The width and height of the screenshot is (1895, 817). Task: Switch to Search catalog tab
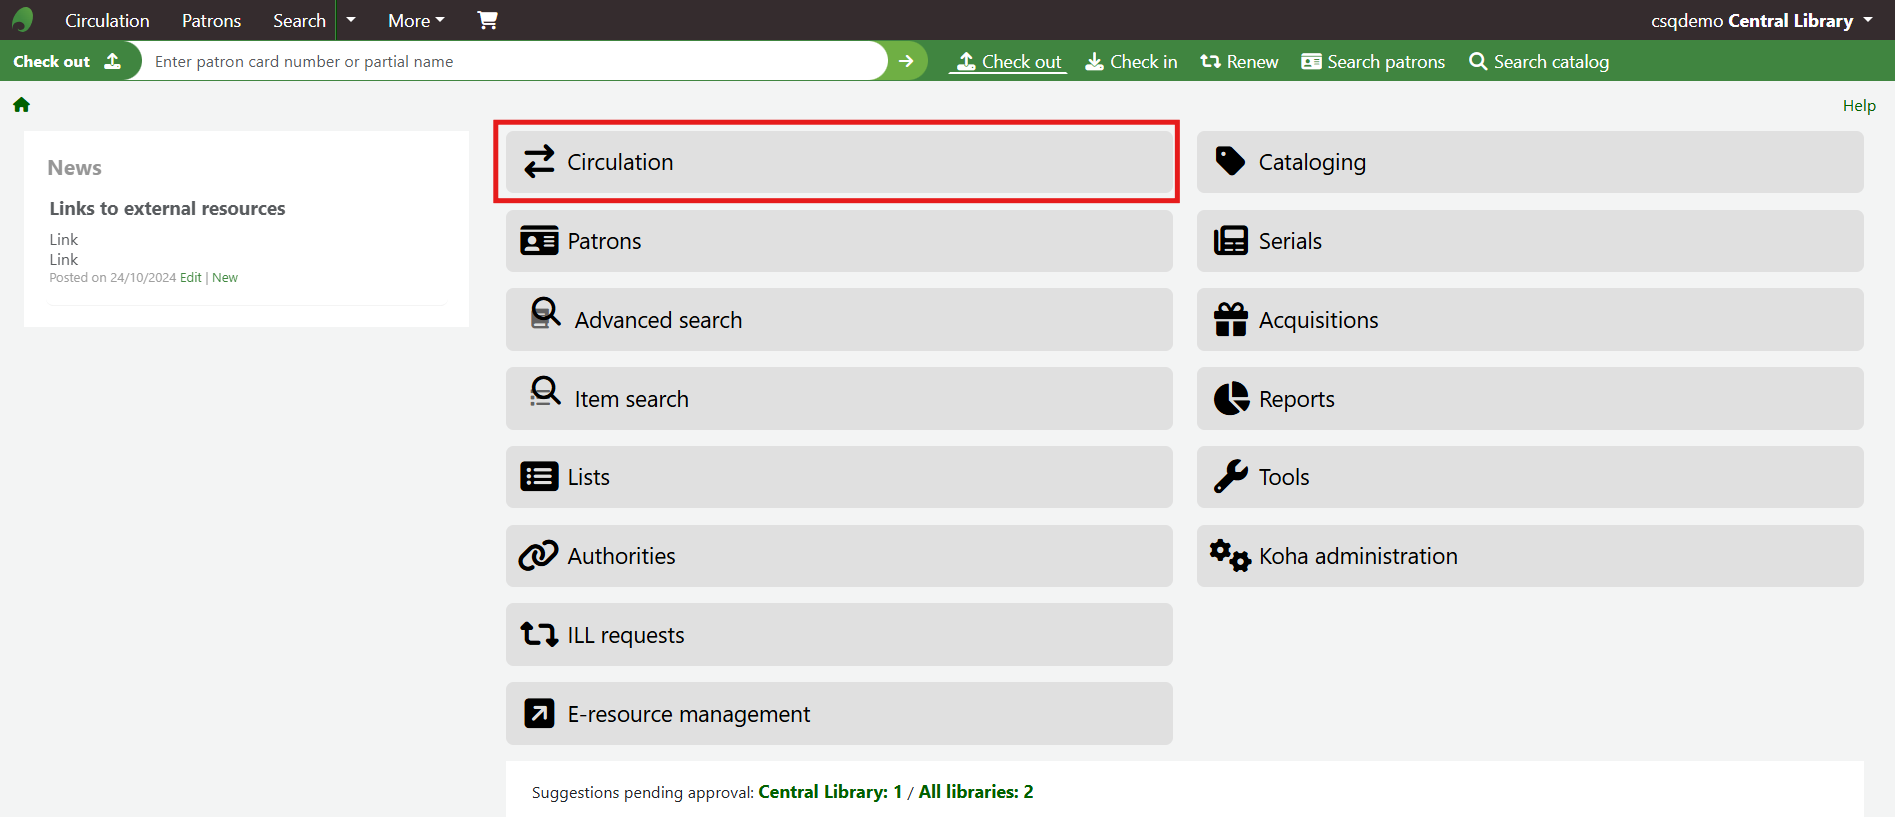(x=1539, y=62)
